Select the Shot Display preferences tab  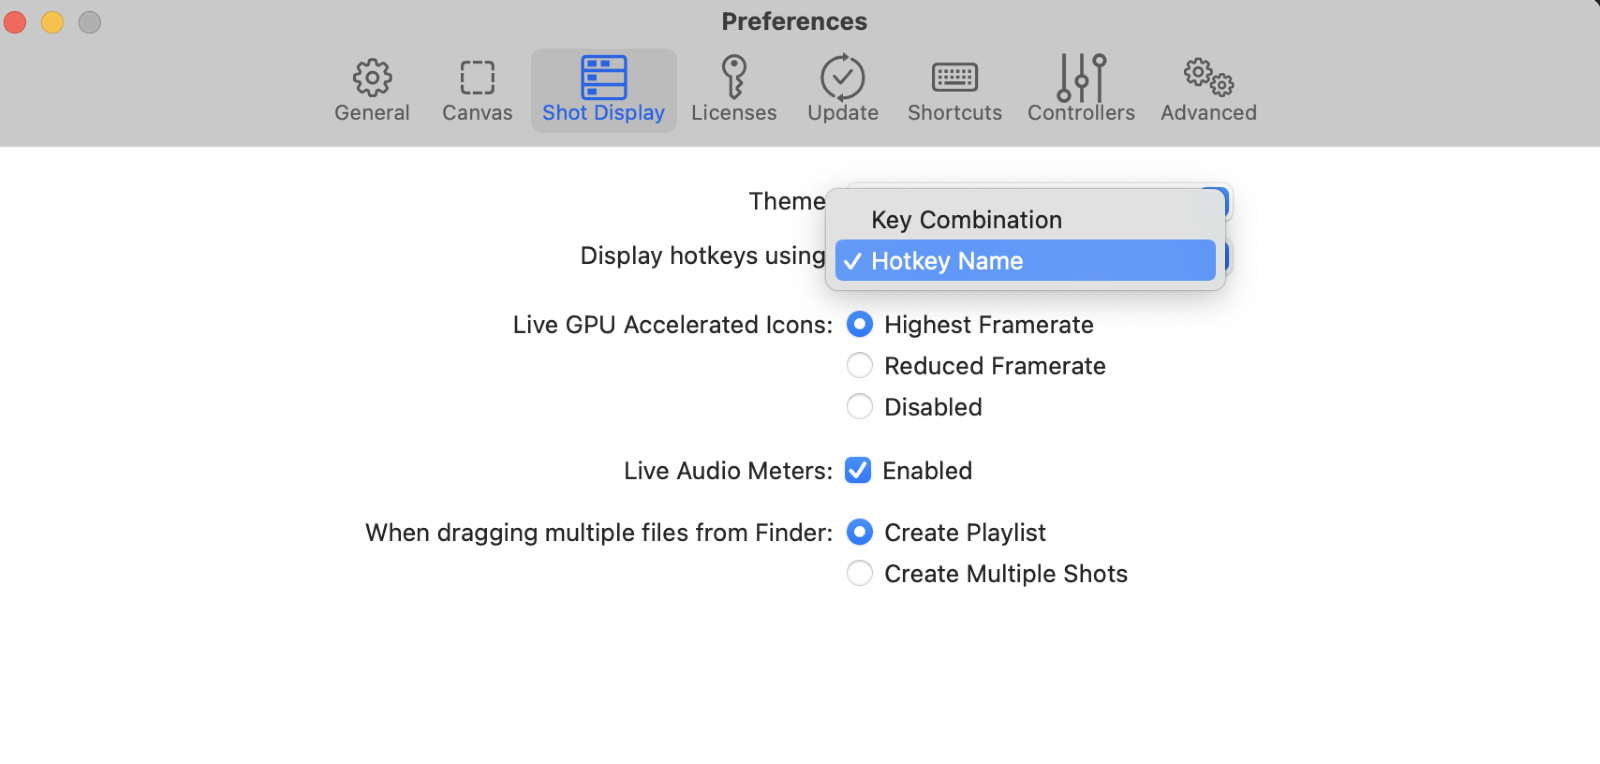603,91
